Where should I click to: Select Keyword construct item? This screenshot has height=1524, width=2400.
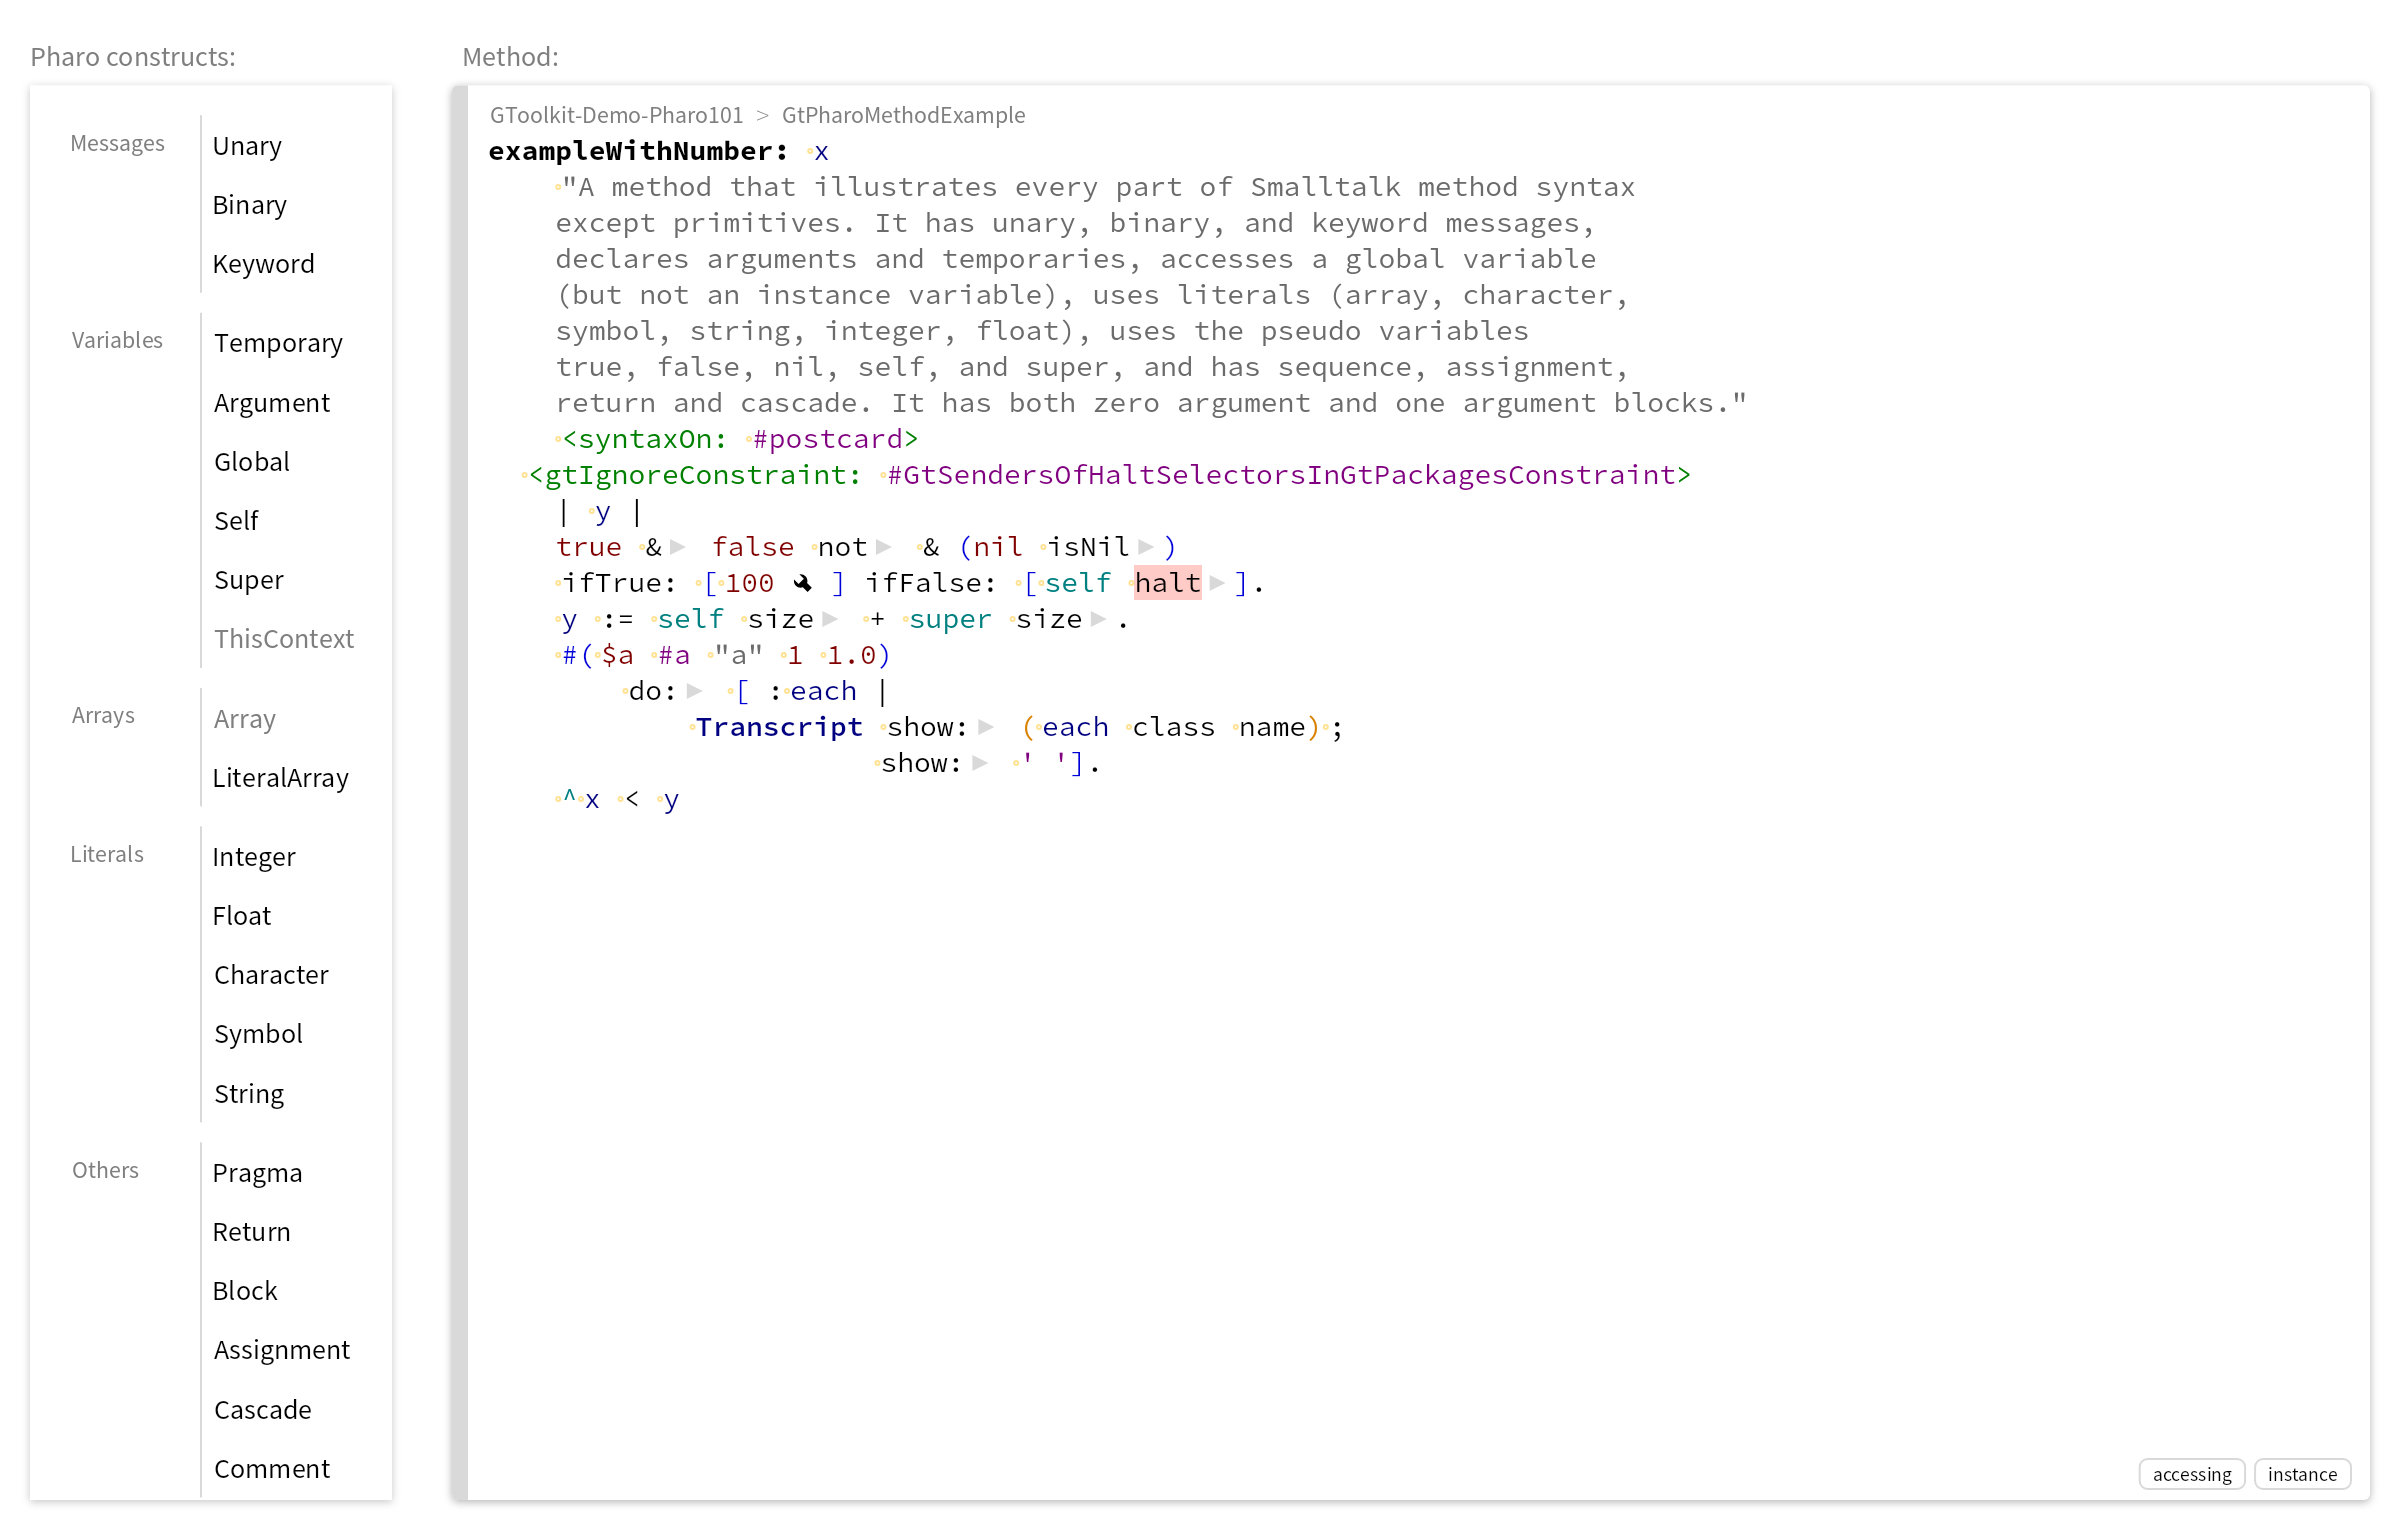[x=263, y=264]
